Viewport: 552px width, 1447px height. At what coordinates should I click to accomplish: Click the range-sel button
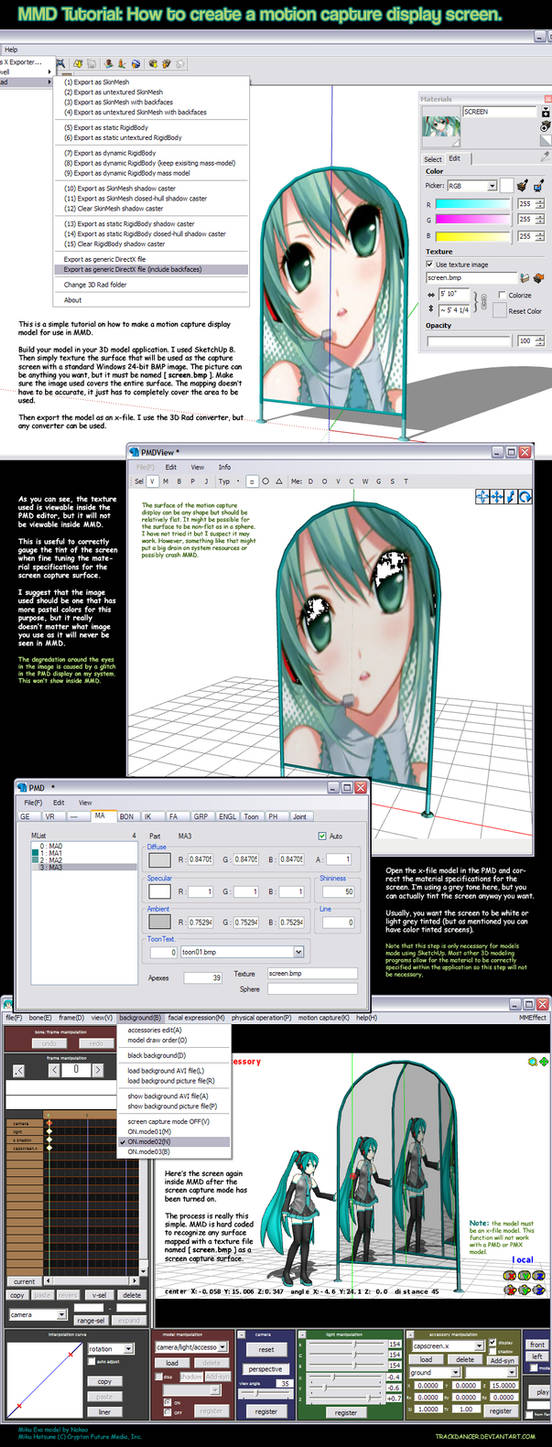point(92,1320)
